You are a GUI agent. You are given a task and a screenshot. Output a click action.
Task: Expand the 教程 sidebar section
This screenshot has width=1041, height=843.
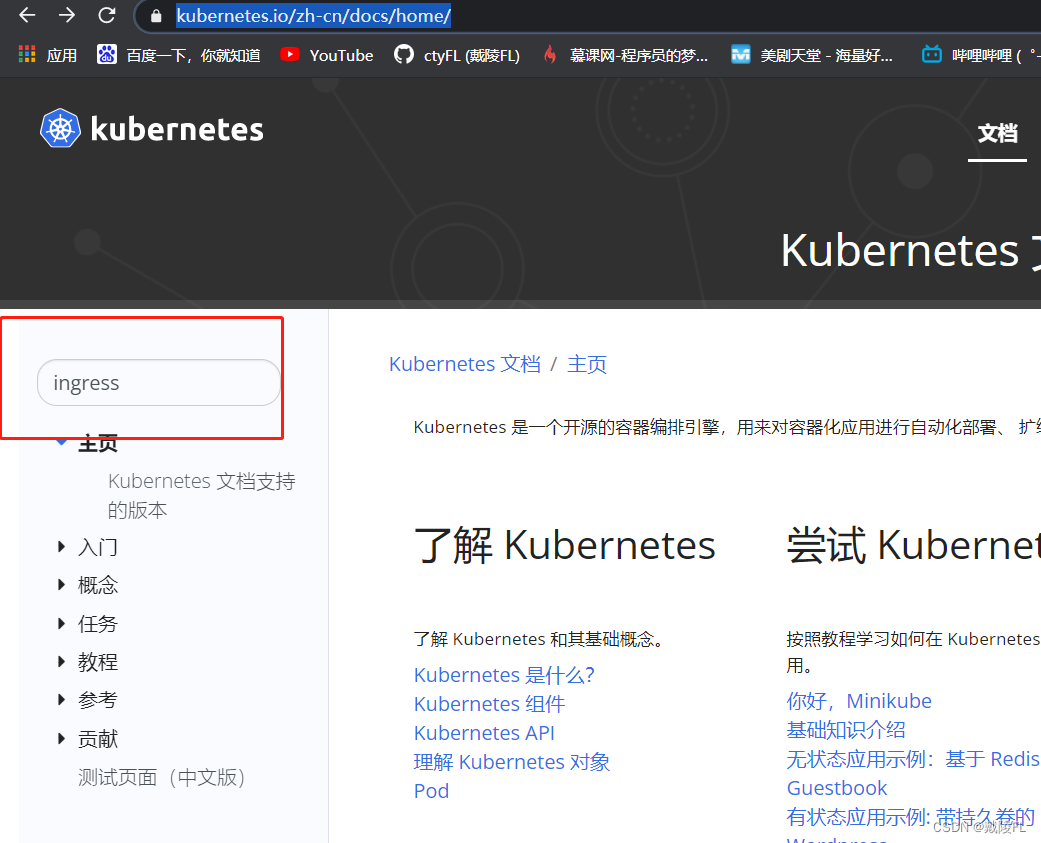(61, 662)
